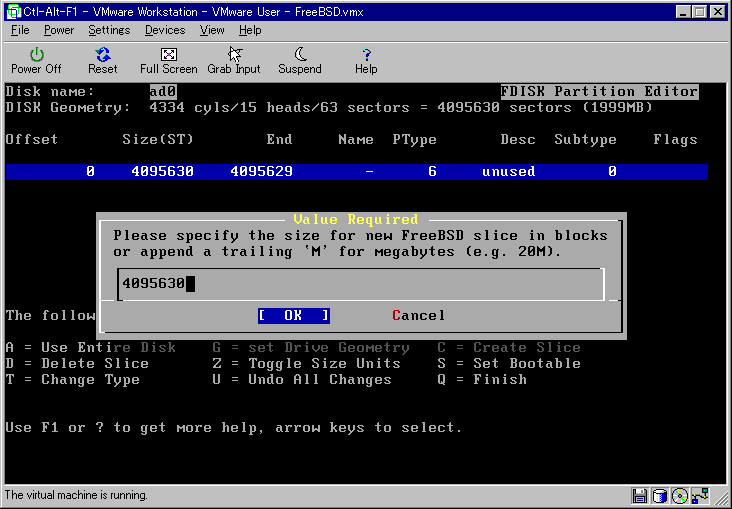Click the FDISK Partition Editor title

pyautogui.click(x=599, y=91)
